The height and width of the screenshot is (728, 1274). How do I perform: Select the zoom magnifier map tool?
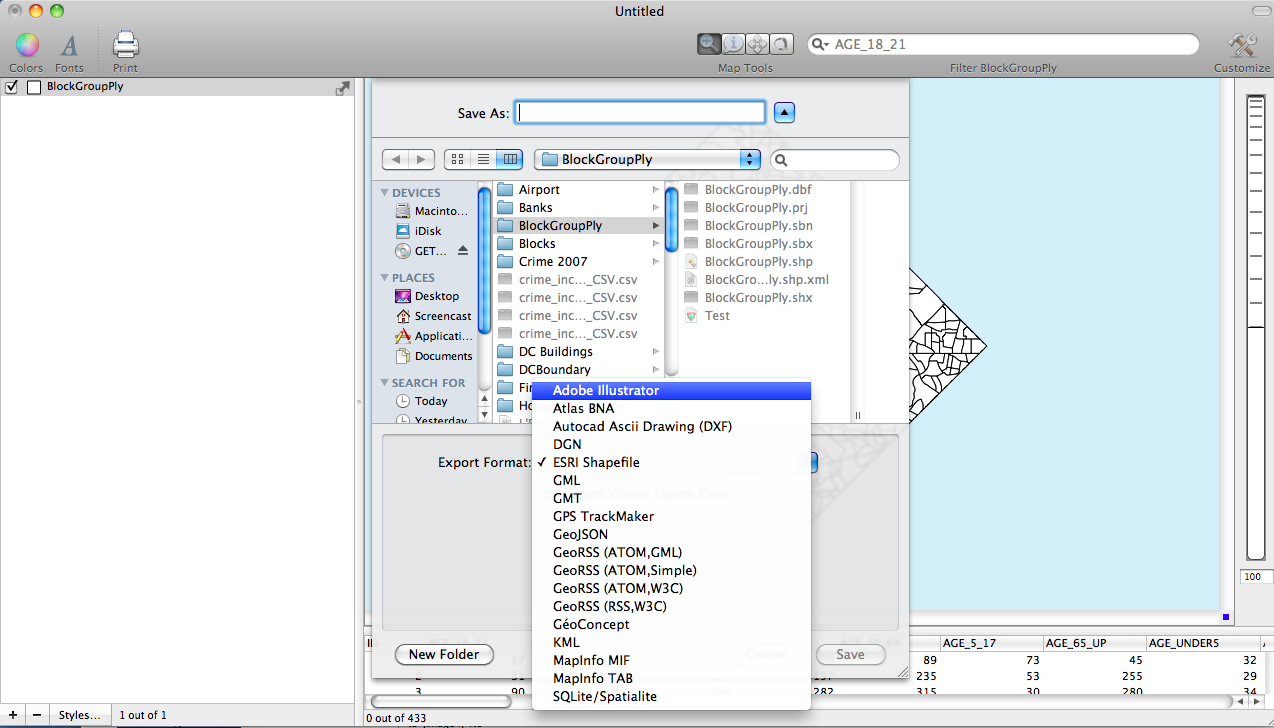click(709, 44)
